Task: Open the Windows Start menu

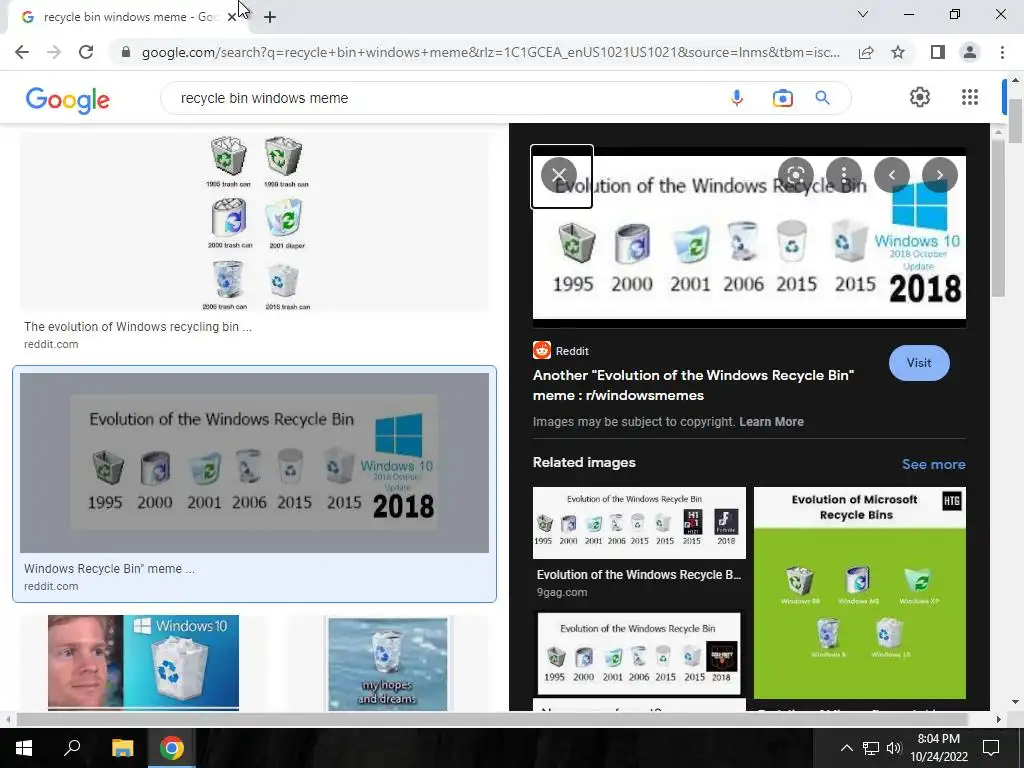Action: (24, 748)
